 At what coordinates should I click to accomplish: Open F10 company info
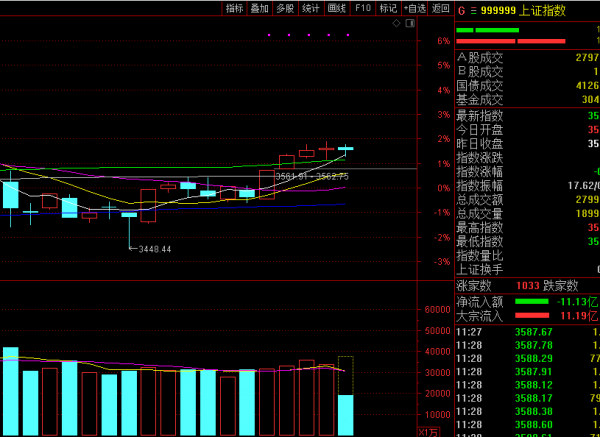362,8
